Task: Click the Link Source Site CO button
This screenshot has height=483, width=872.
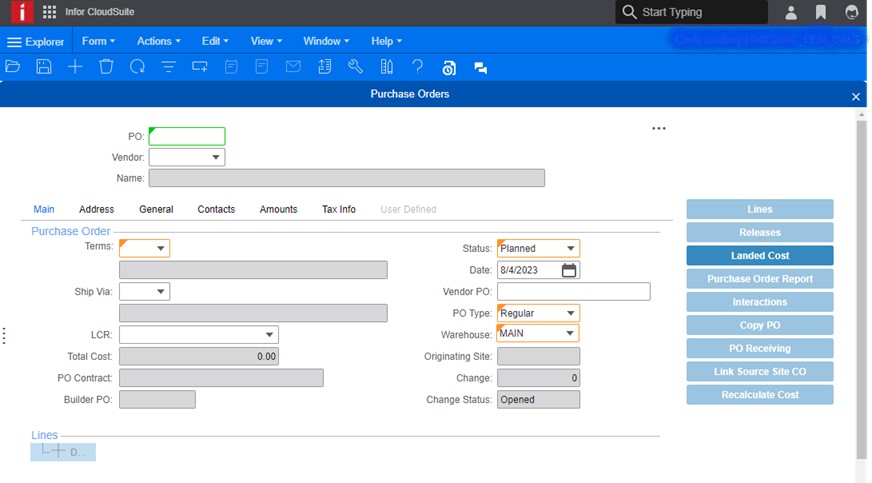Action: click(x=760, y=372)
